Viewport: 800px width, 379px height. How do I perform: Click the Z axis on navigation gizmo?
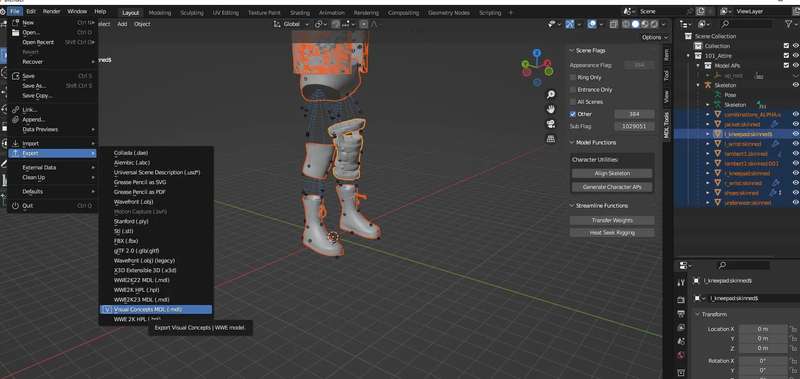tap(537, 53)
